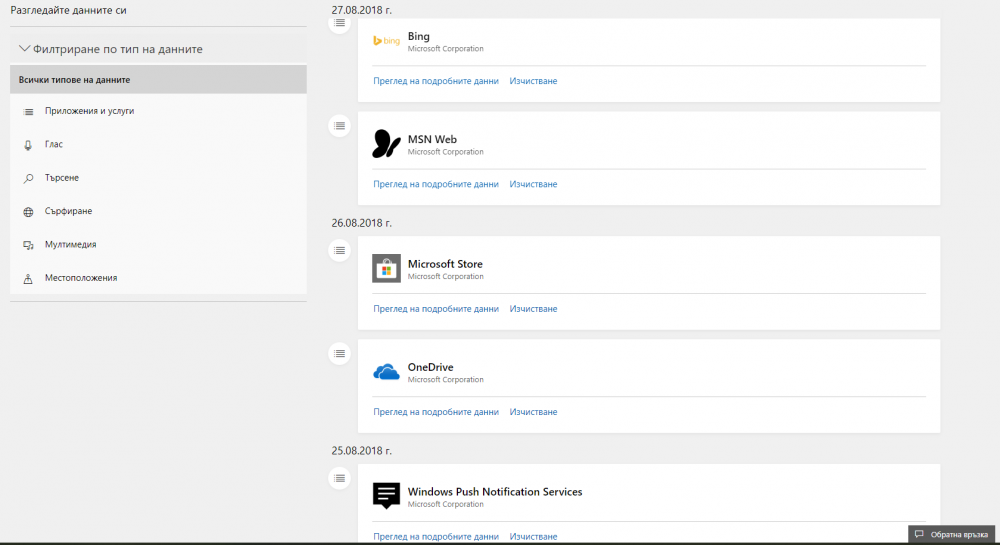The width and height of the screenshot is (1000, 545).
Task: Click the globe icon beside 'Сърфиране'
Action: 28,212
